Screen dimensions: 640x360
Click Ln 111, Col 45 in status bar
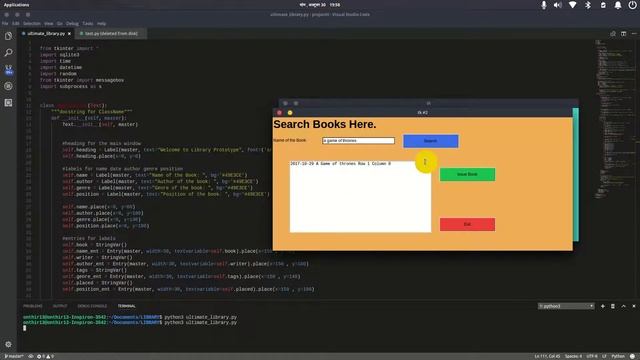pyautogui.click(x=547, y=356)
